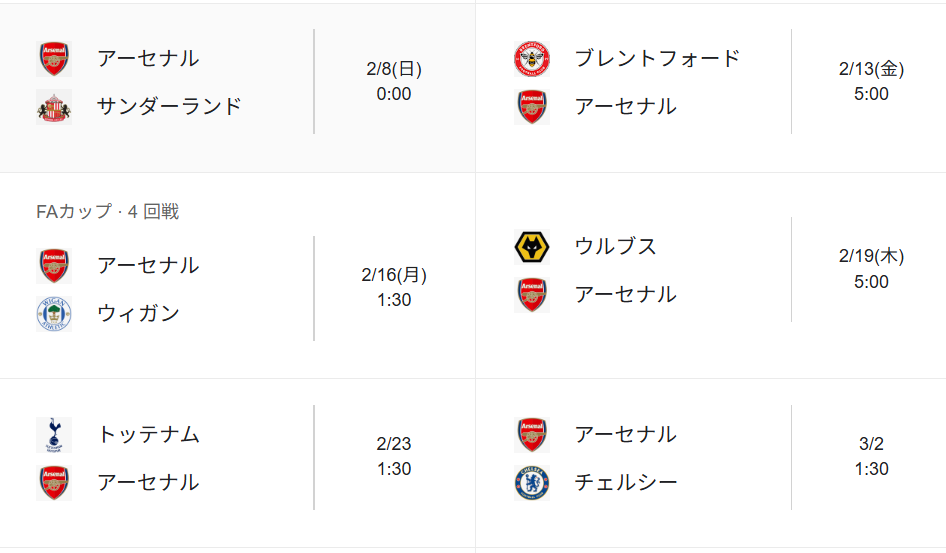Open the ブレントフォード team name
The width and height of the screenshot is (946, 553).
tap(657, 58)
